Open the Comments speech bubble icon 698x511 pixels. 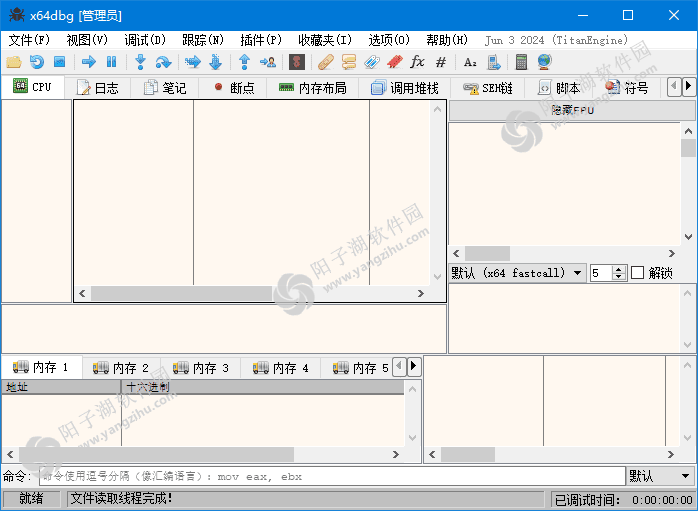349,62
